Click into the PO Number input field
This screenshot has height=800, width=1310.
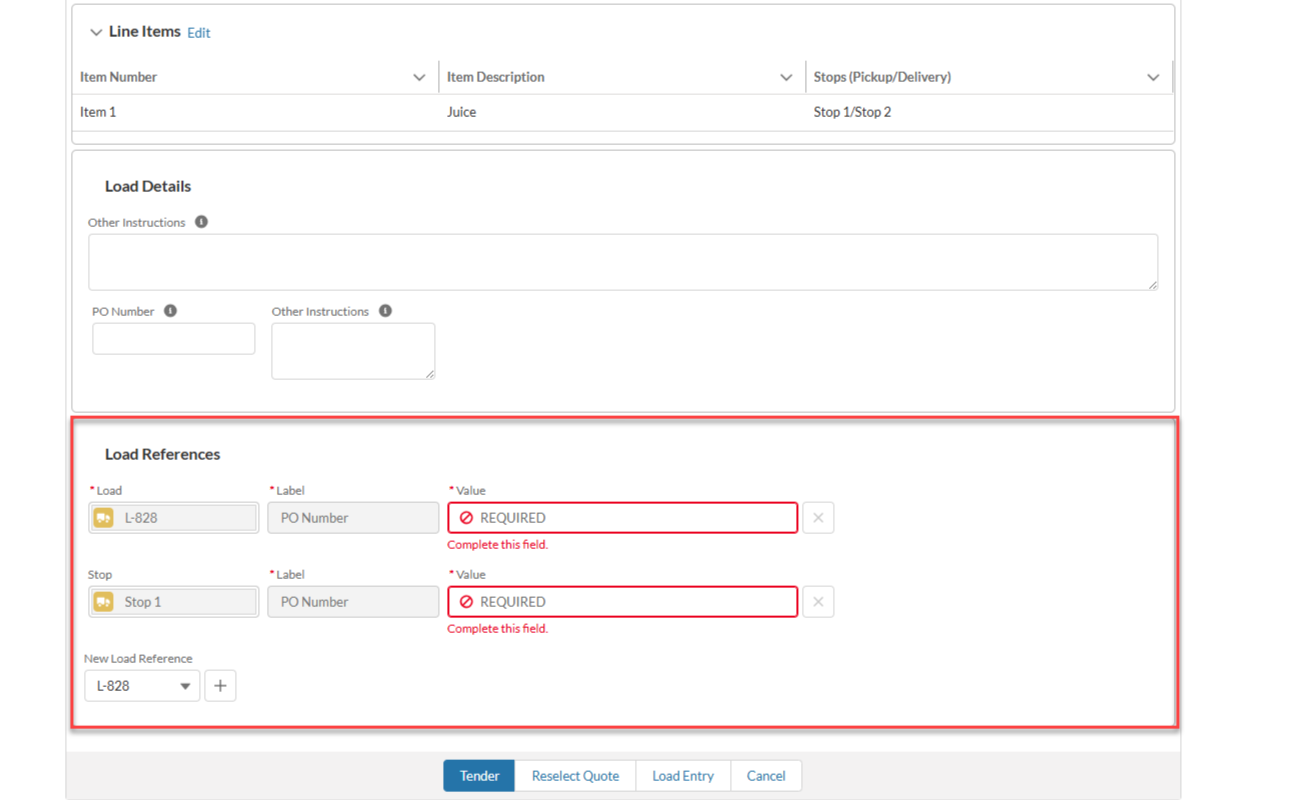click(174, 339)
